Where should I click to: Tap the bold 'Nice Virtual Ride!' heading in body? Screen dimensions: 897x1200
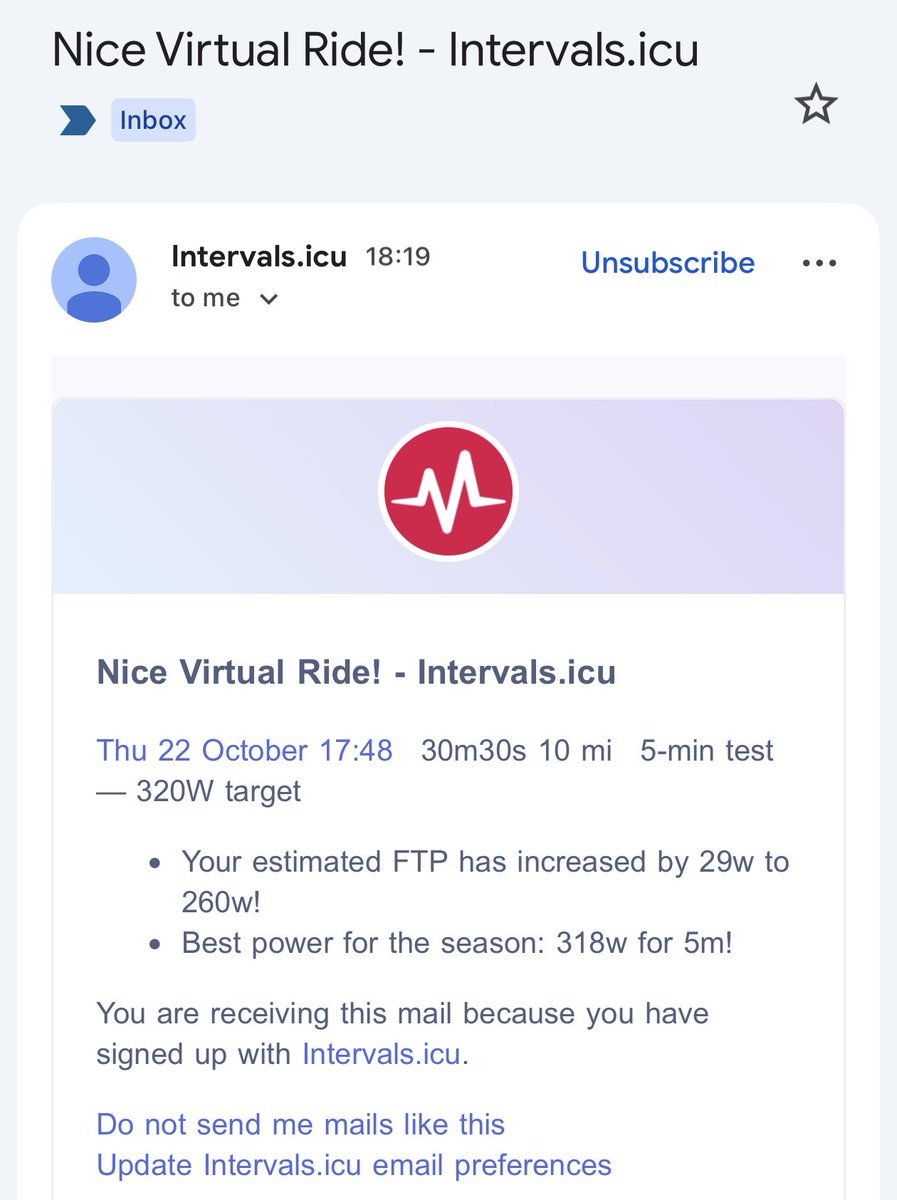click(356, 672)
